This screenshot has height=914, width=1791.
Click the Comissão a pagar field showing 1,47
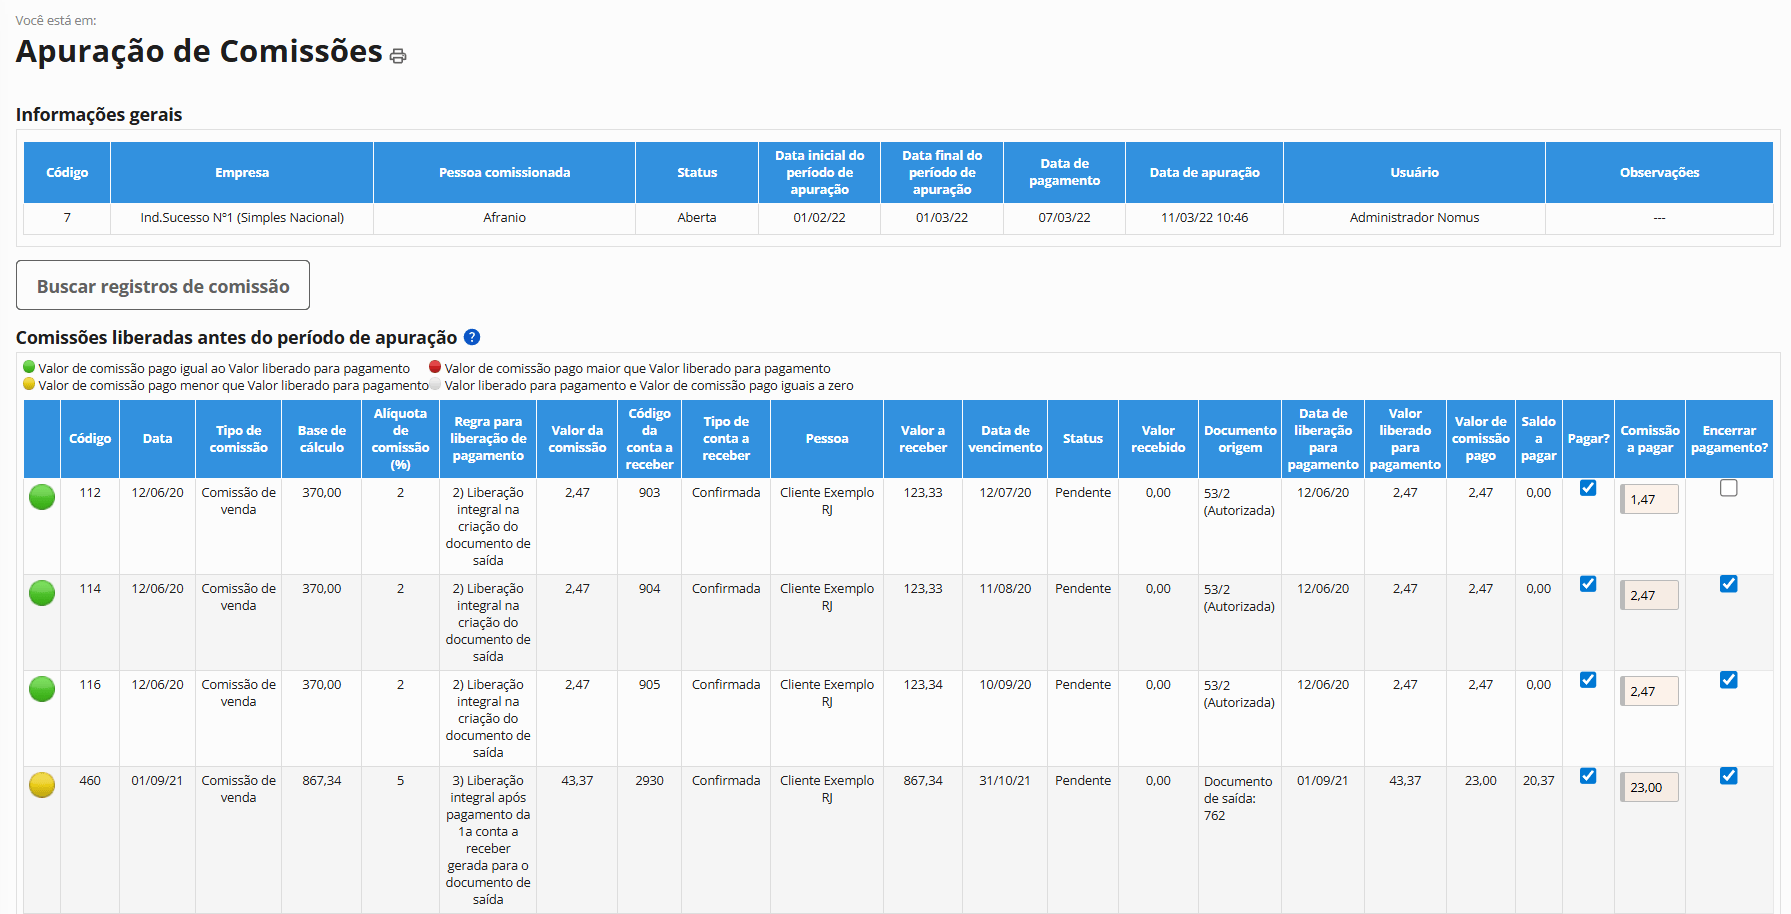[x=1649, y=499]
